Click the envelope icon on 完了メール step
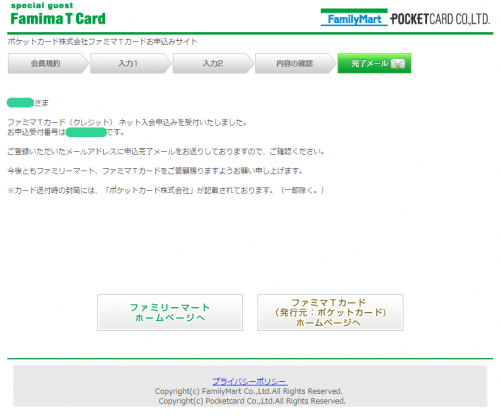 [x=398, y=64]
